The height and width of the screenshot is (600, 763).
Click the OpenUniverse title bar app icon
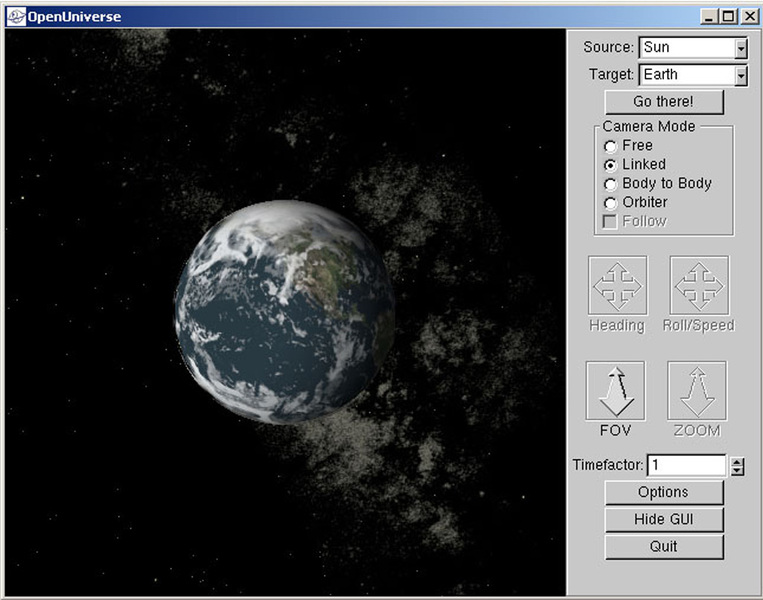[14, 16]
